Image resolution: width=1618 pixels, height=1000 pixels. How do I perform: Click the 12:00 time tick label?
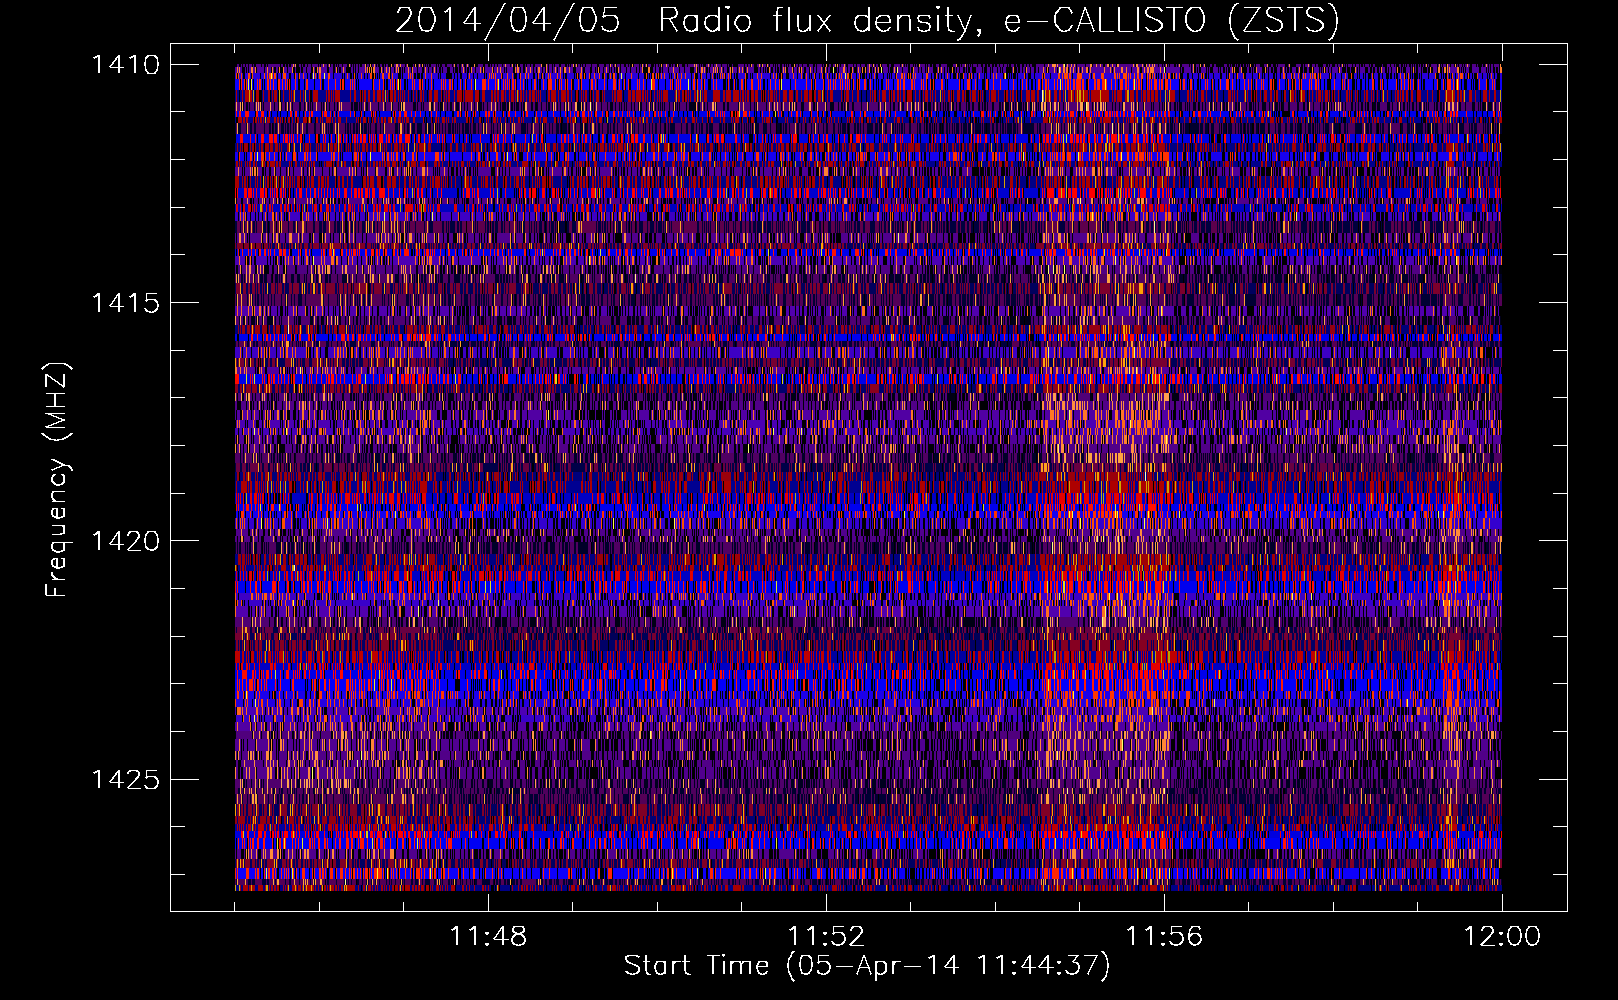pyautogui.click(x=1502, y=937)
